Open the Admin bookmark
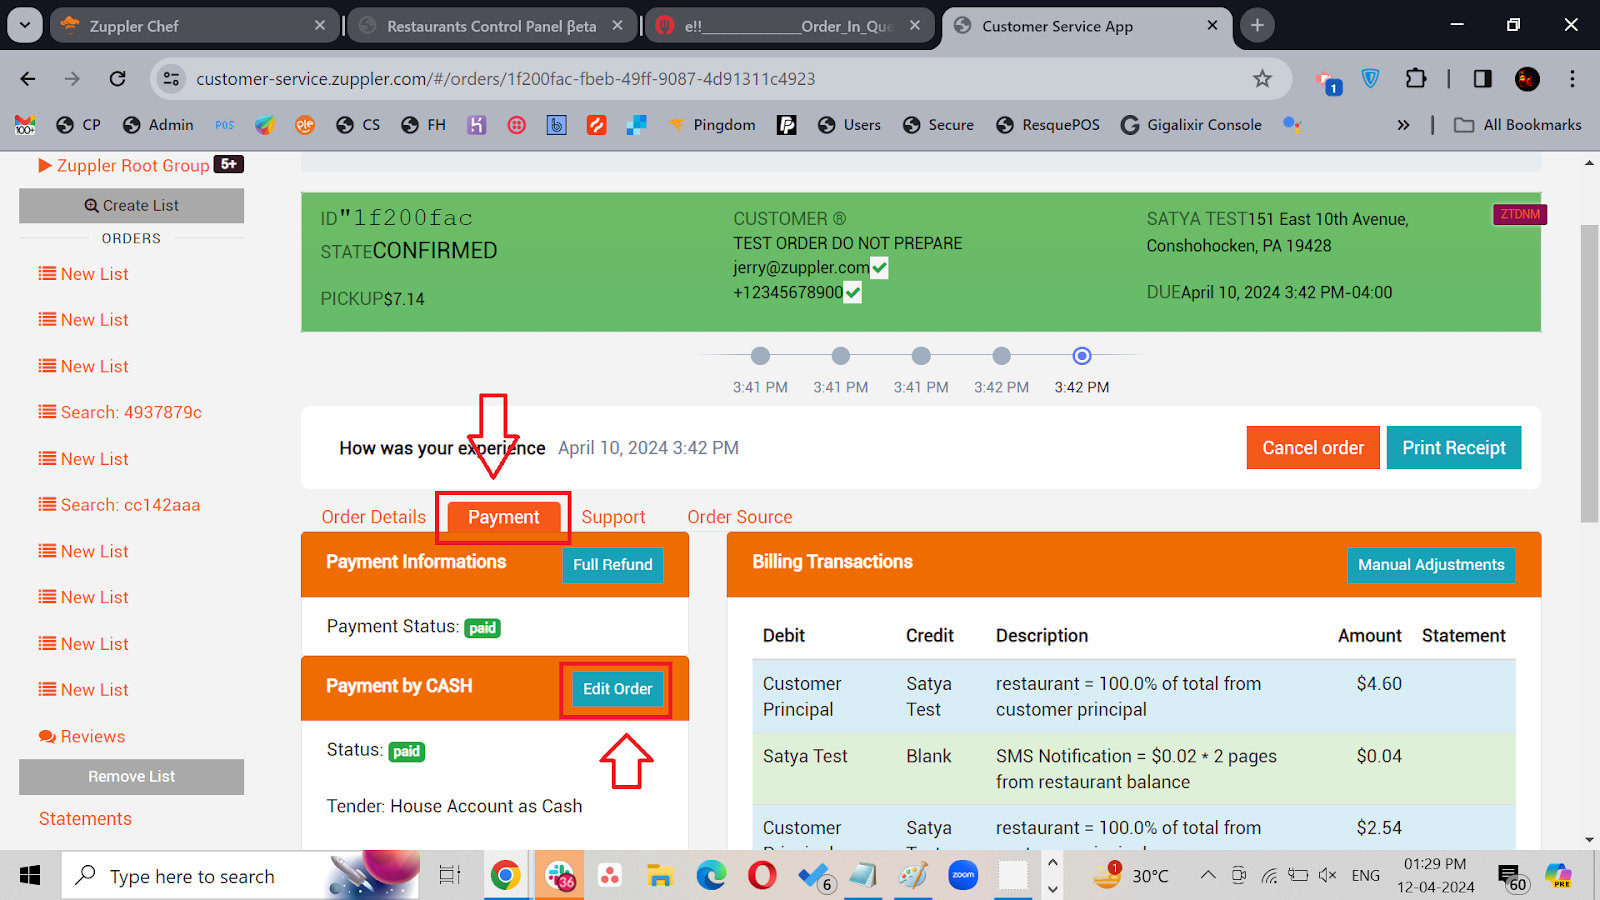The width and height of the screenshot is (1600, 900). point(158,125)
